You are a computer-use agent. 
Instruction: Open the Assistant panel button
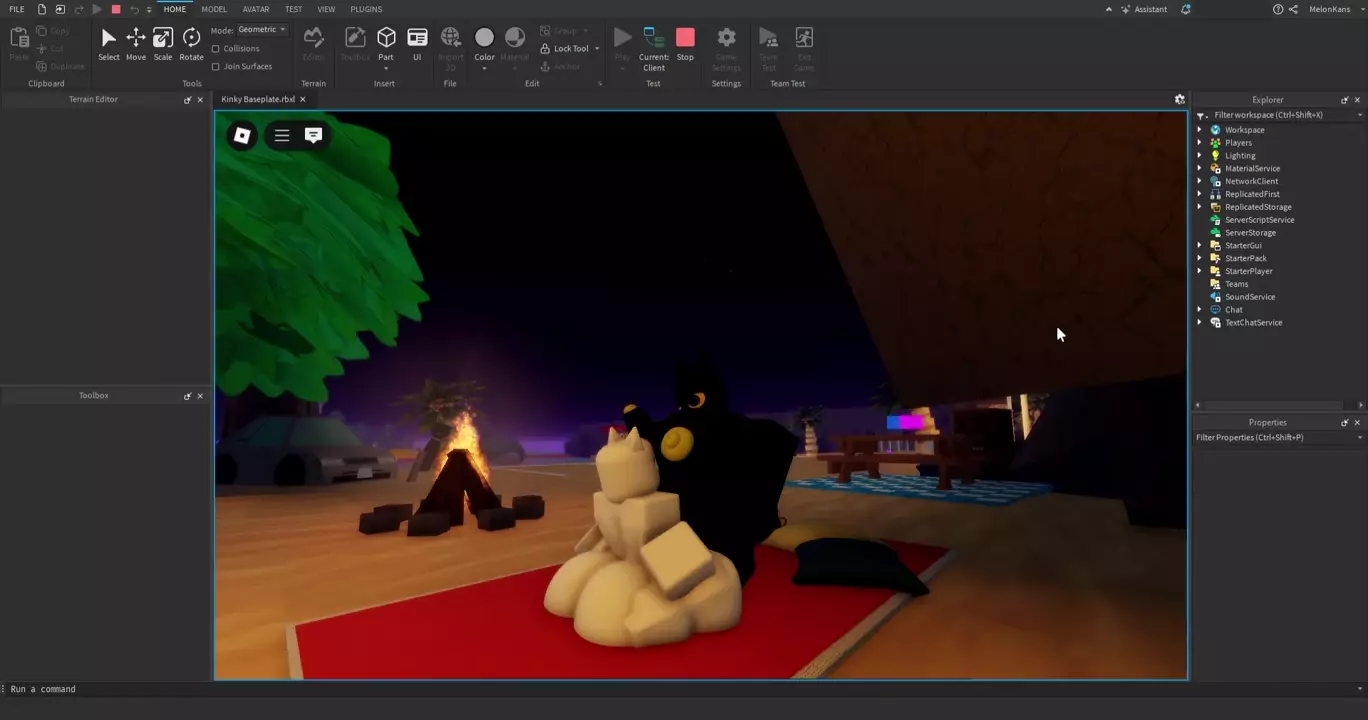pos(1143,9)
